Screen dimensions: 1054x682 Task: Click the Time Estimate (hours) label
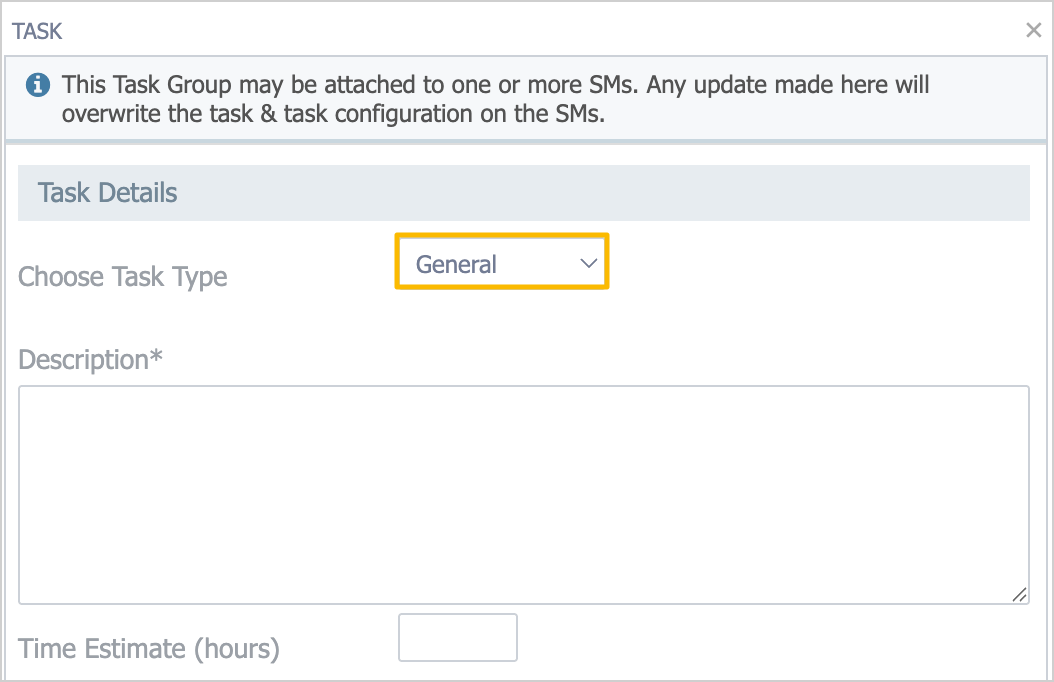tap(149, 649)
